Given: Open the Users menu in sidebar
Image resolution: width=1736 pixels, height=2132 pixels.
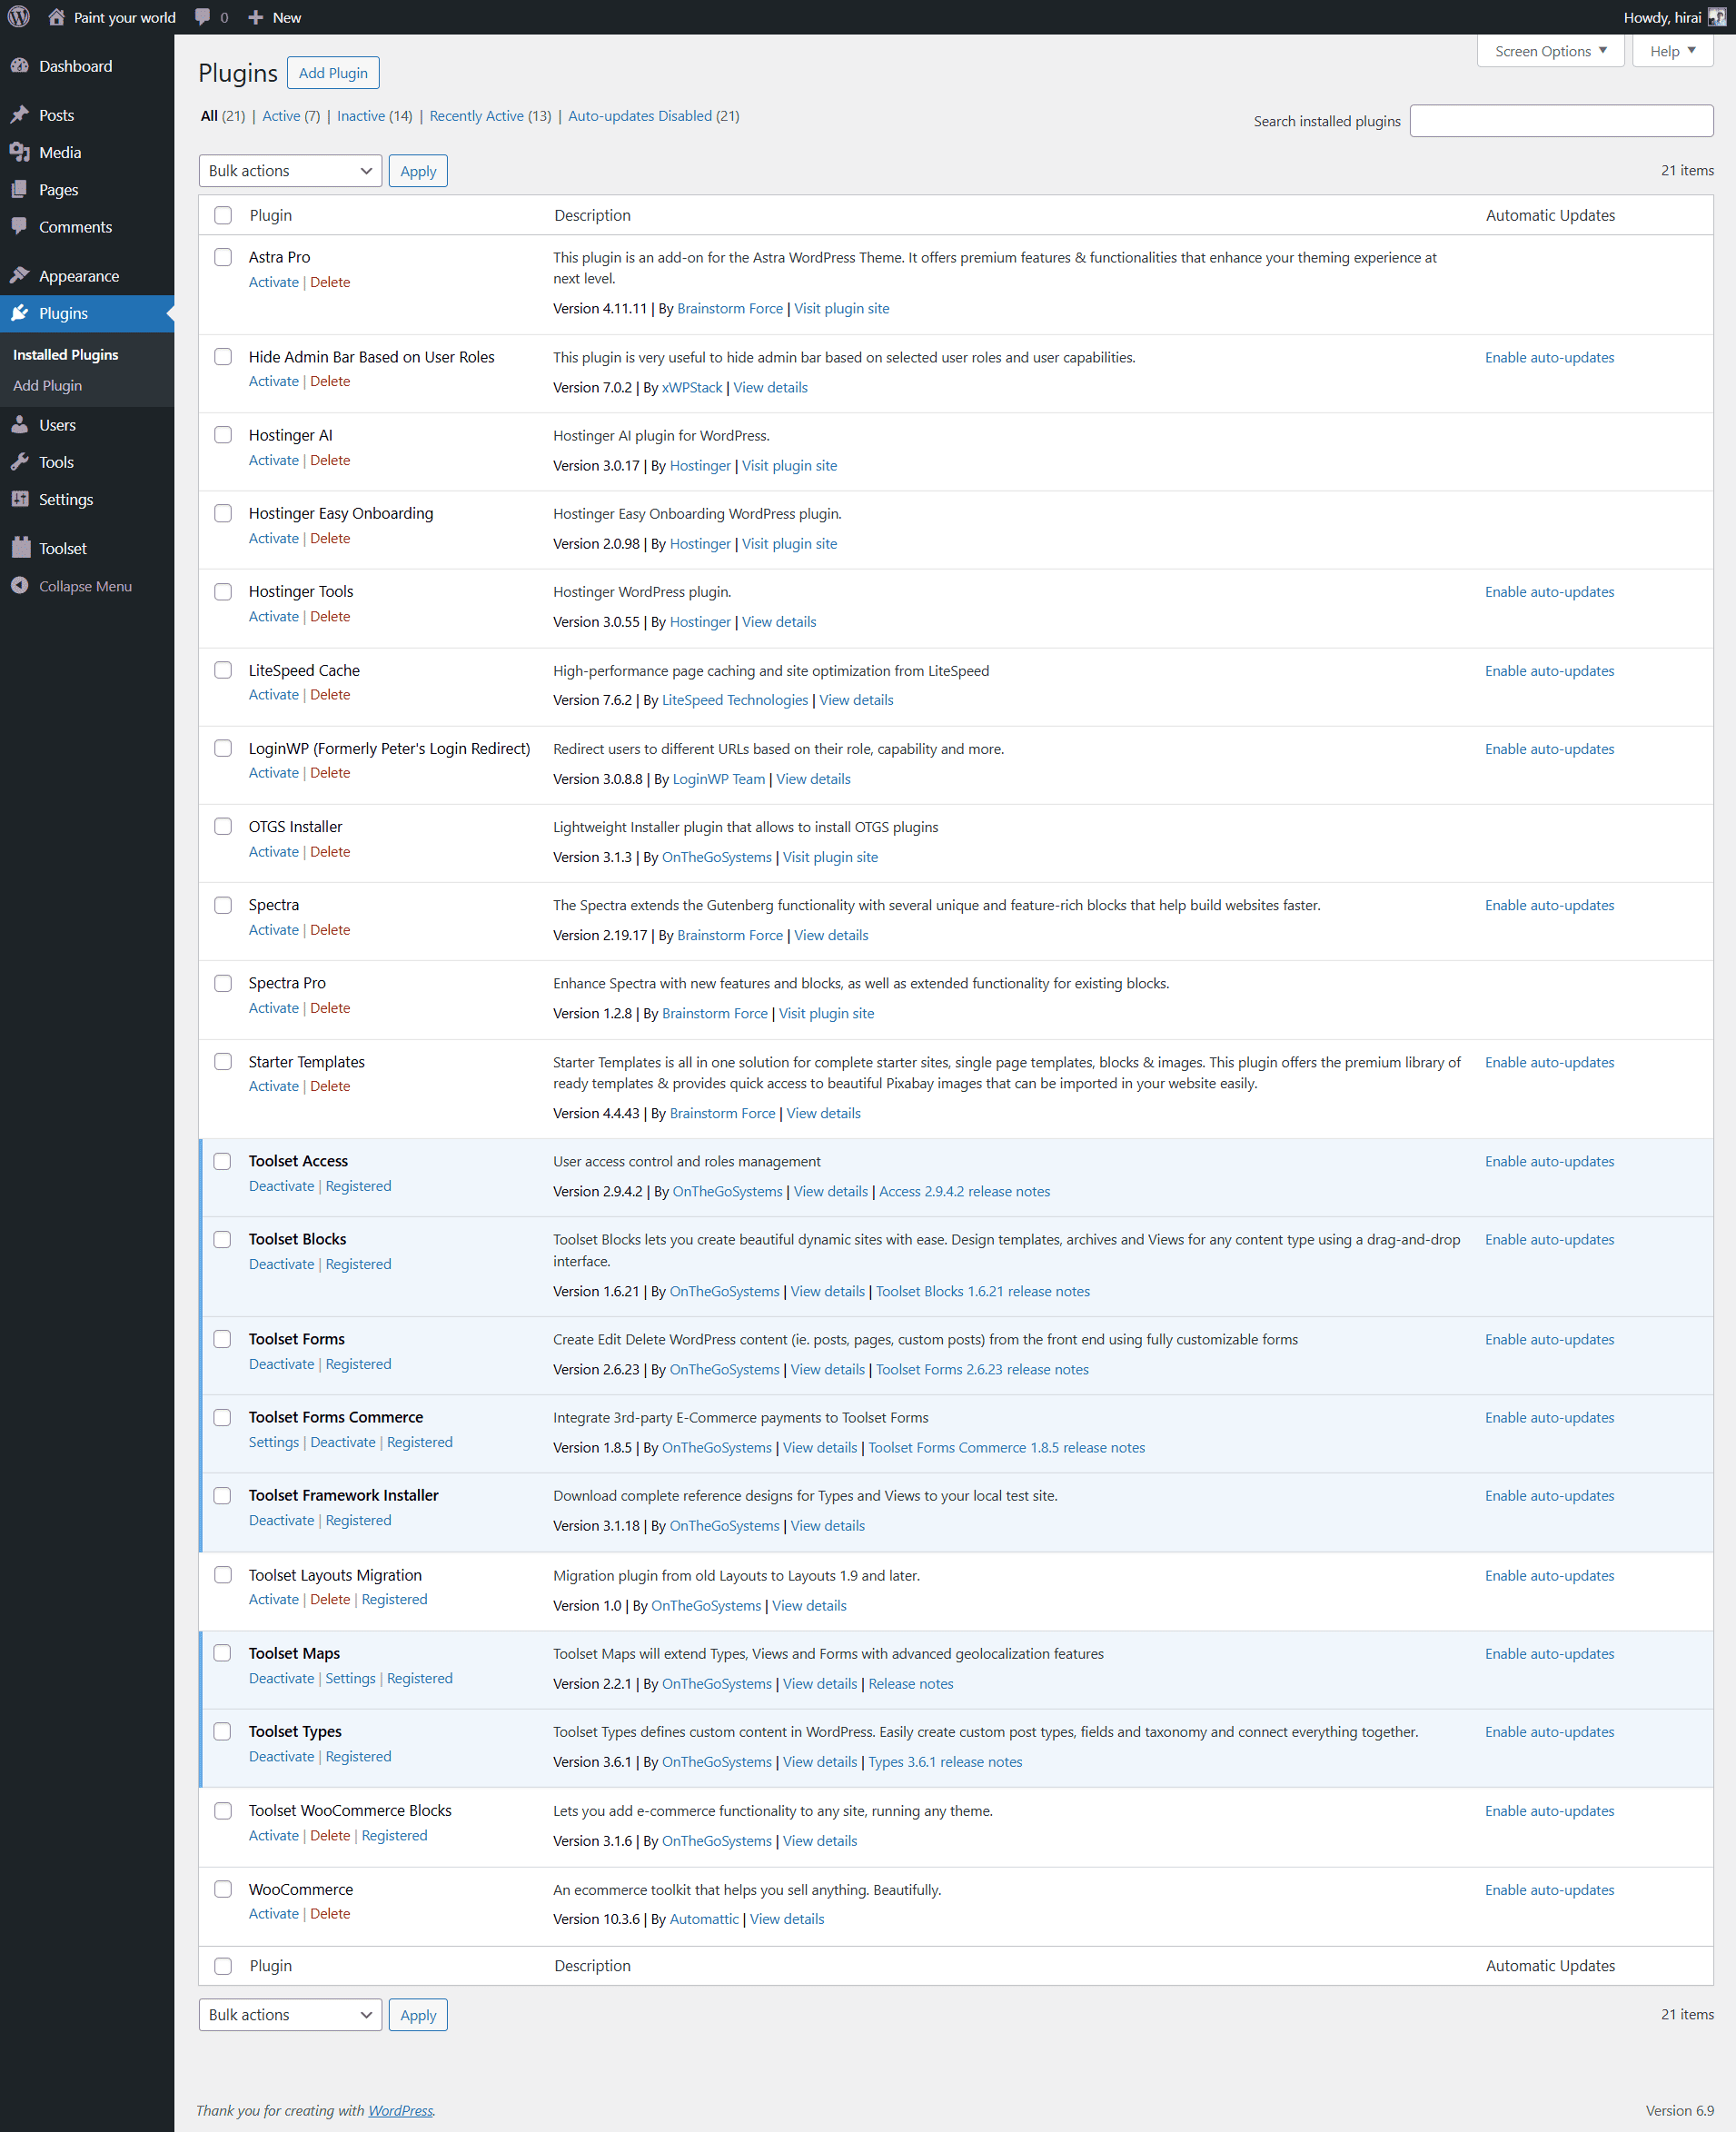Looking at the screenshot, I should [x=57, y=425].
